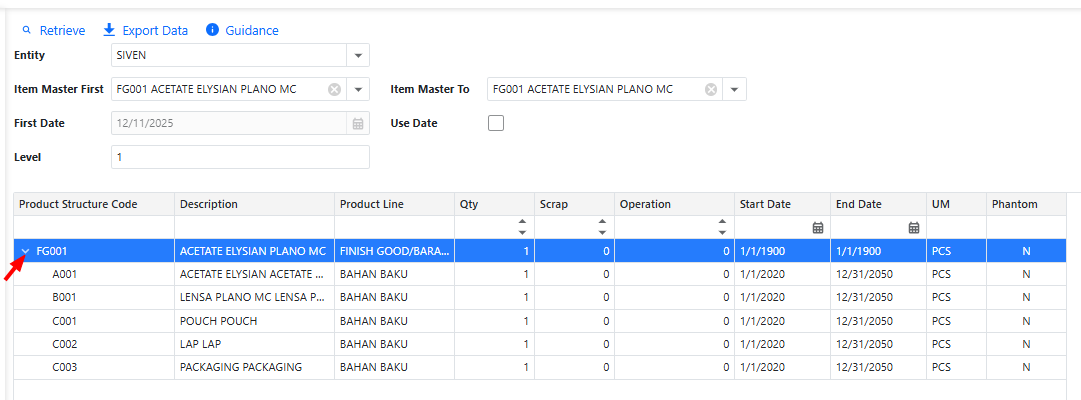The height and width of the screenshot is (400, 1081).
Task: Click the Scrap filter spinner
Action: coord(602,227)
